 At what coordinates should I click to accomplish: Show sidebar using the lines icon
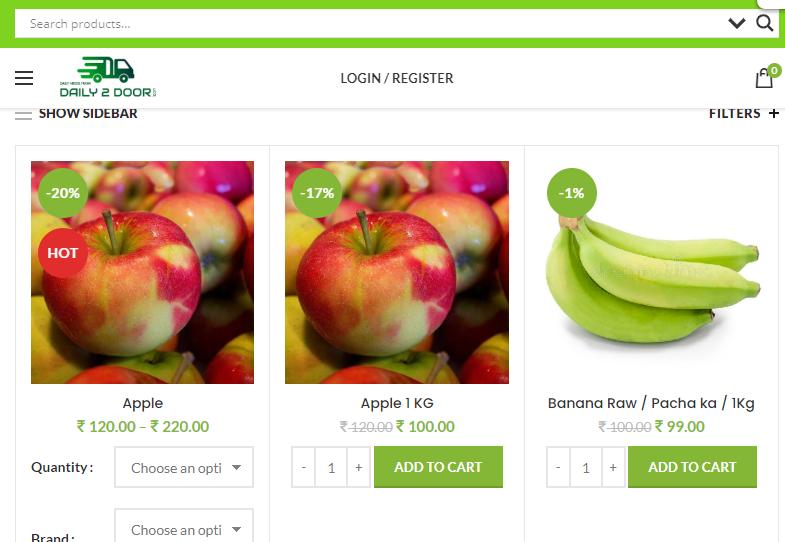click(23, 115)
